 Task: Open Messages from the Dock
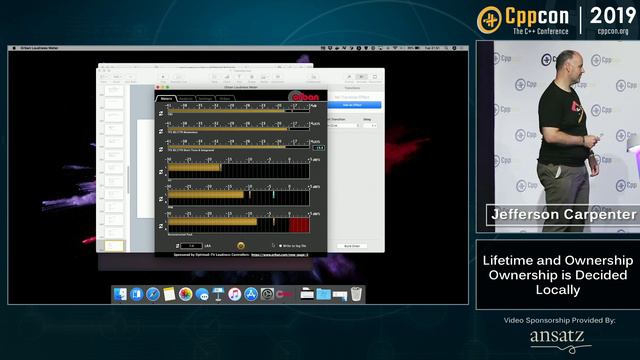[202, 294]
